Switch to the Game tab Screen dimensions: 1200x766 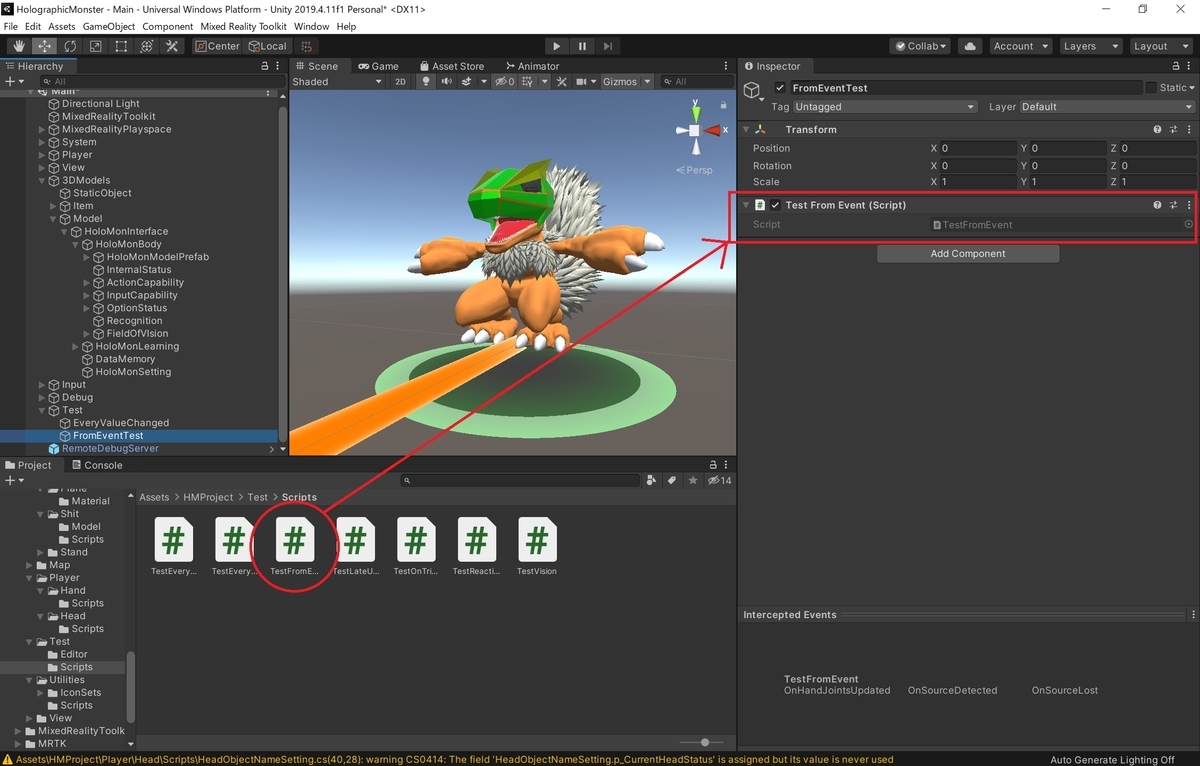(x=378, y=66)
